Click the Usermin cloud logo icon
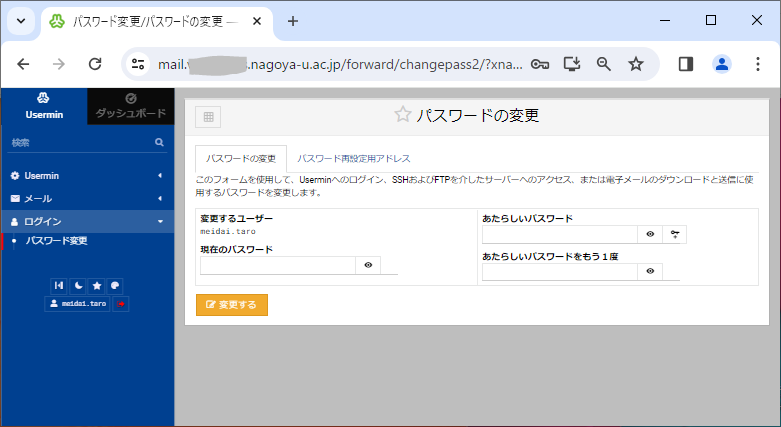The width and height of the screenshot is (781, 427). (43, 98)
